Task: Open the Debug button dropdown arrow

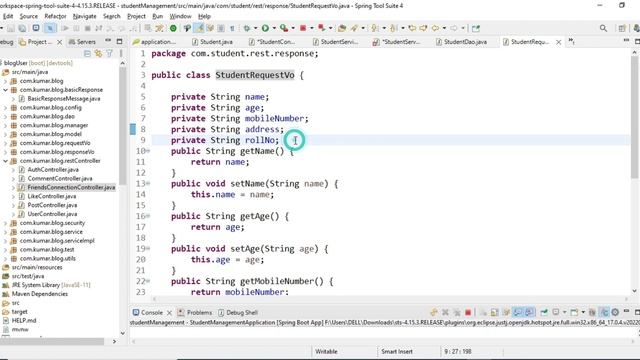Action: click(256, 28)
